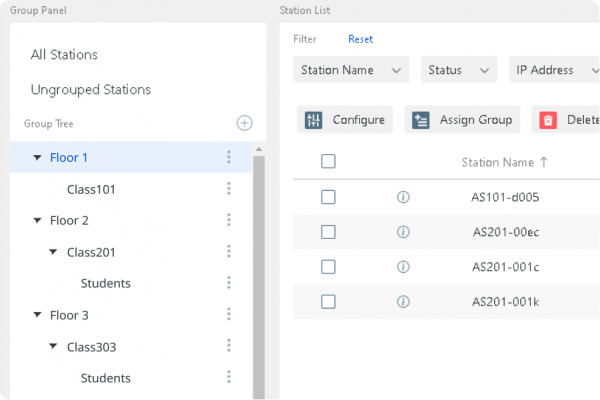Click the info icon for AS201-00ec
The height and width of the screenshot is (400, 600).
tap(404, 232)
